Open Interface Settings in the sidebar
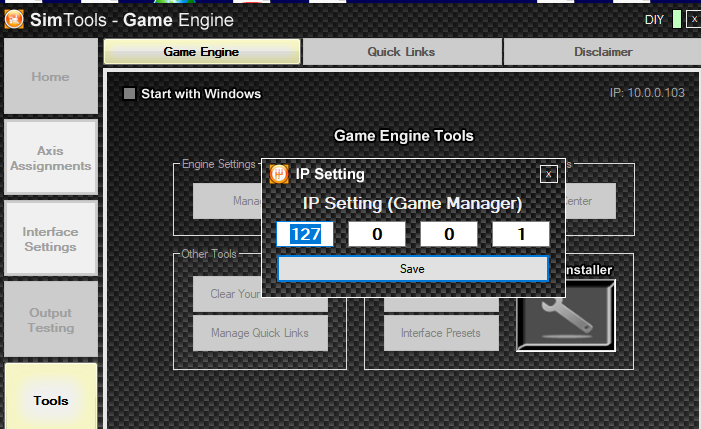Image resolution: width=701 pixels, height=429 pixels. pos(51,239)
